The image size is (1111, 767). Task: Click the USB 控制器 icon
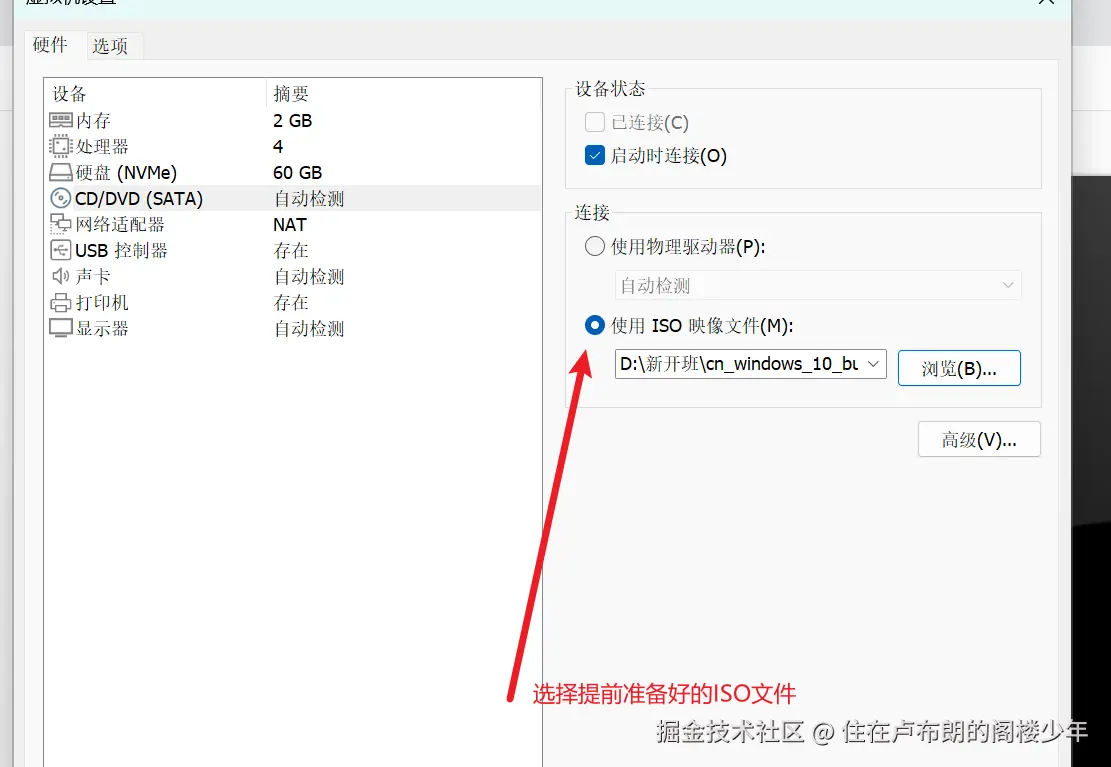click(x=60, y=250)
